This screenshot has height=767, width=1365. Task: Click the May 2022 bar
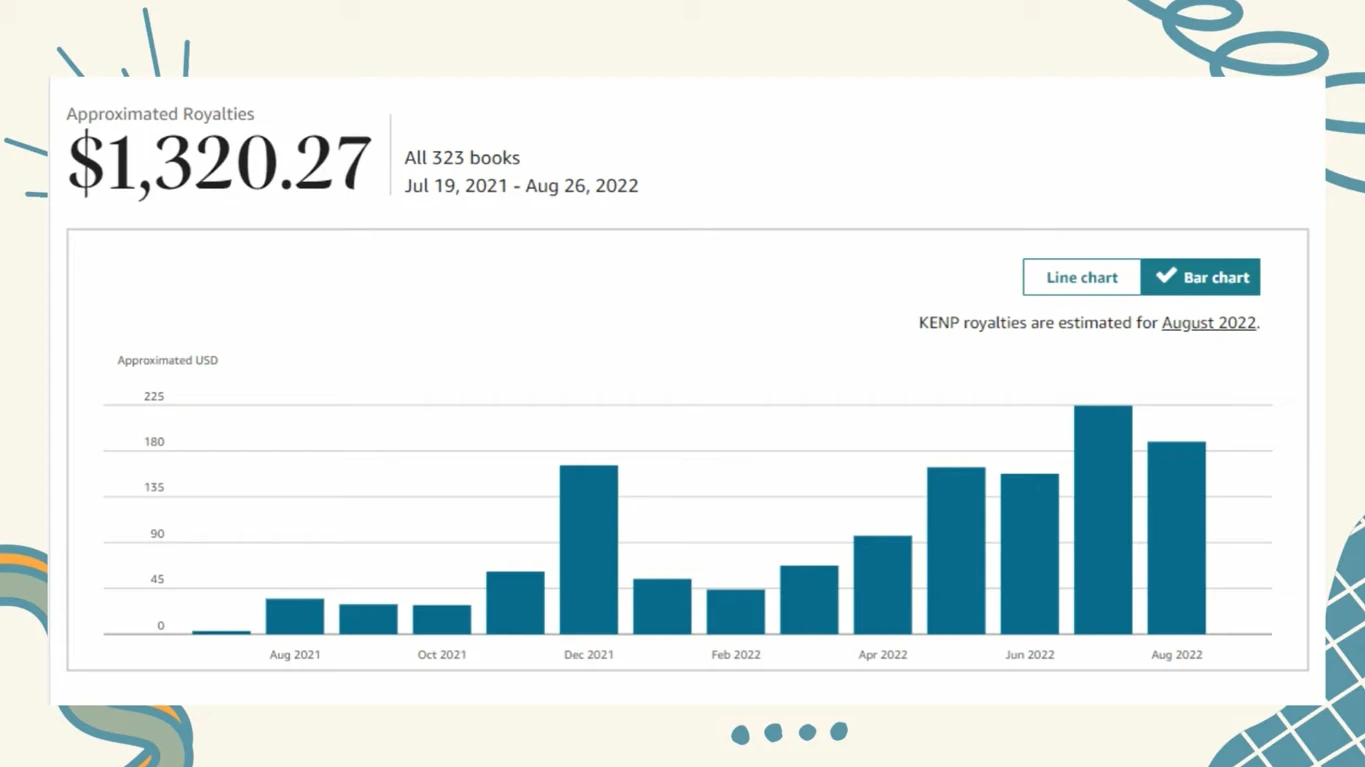[x=956, y=551]
